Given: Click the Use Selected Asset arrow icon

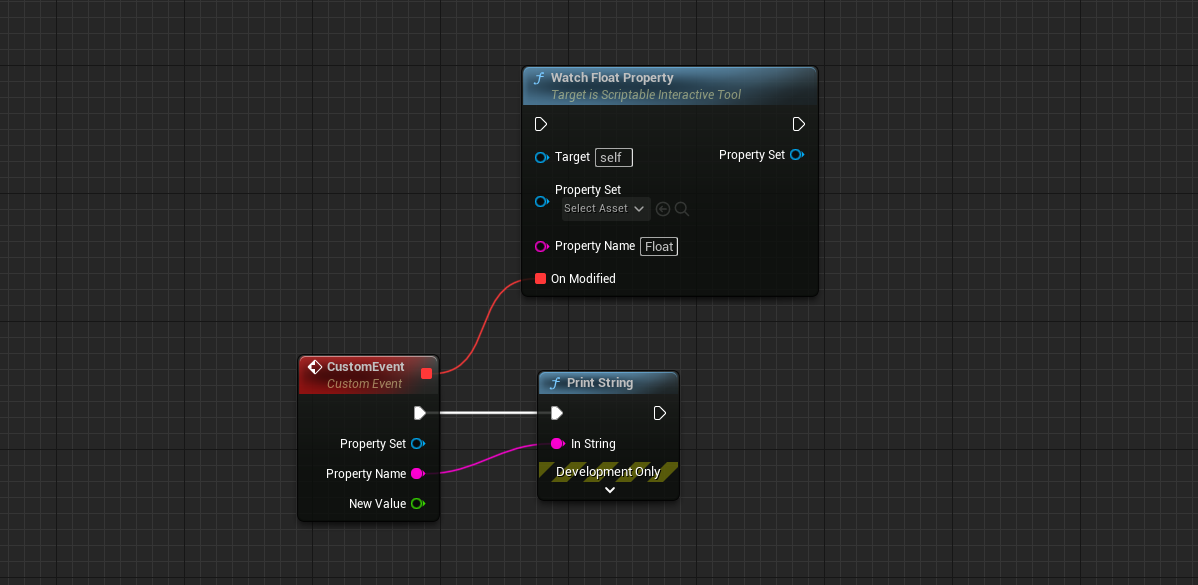Looking at the screenshot, I should point(663,208).
